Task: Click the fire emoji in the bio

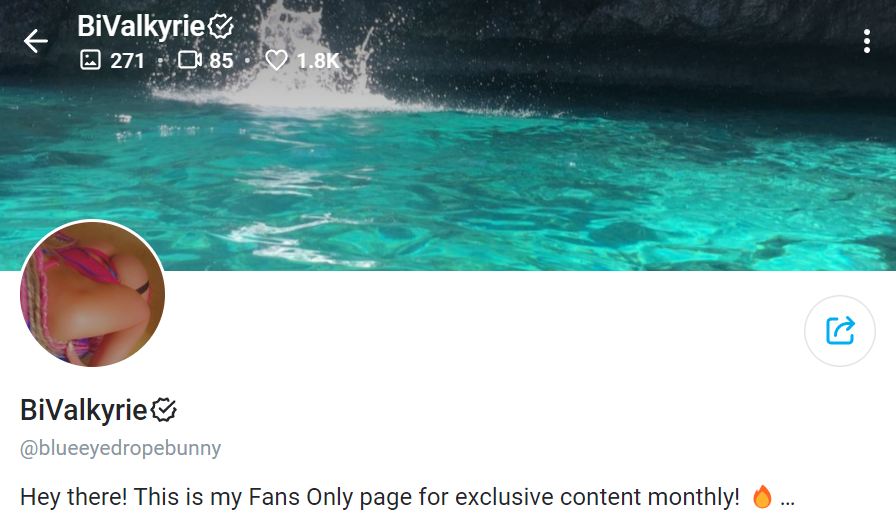Action: (762, 496)
